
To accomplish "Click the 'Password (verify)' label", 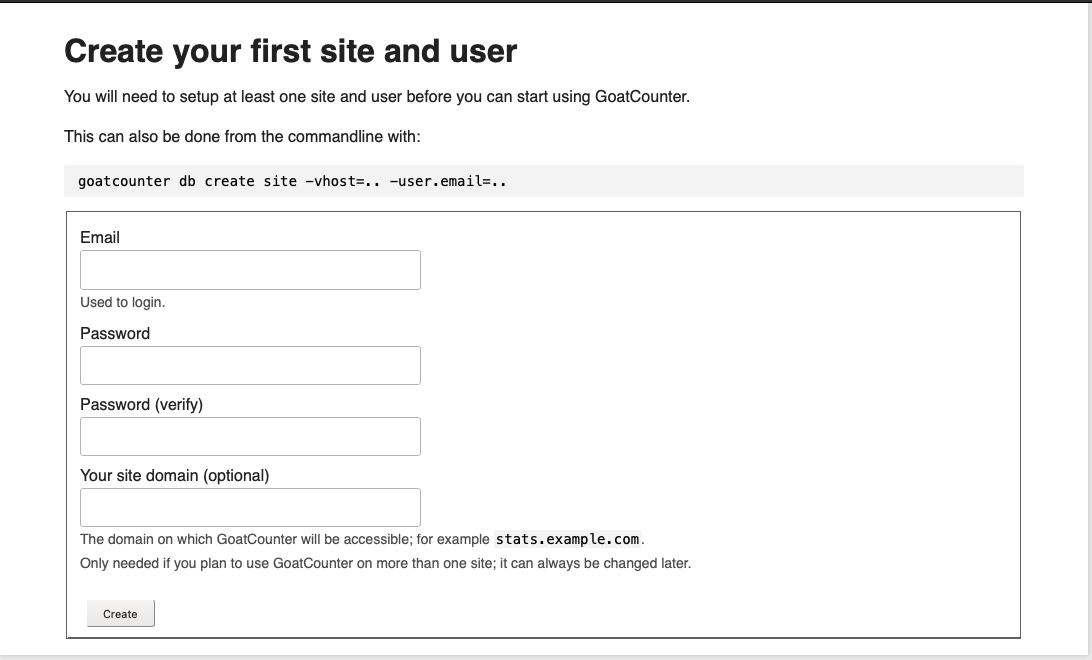I will (141, 404).
